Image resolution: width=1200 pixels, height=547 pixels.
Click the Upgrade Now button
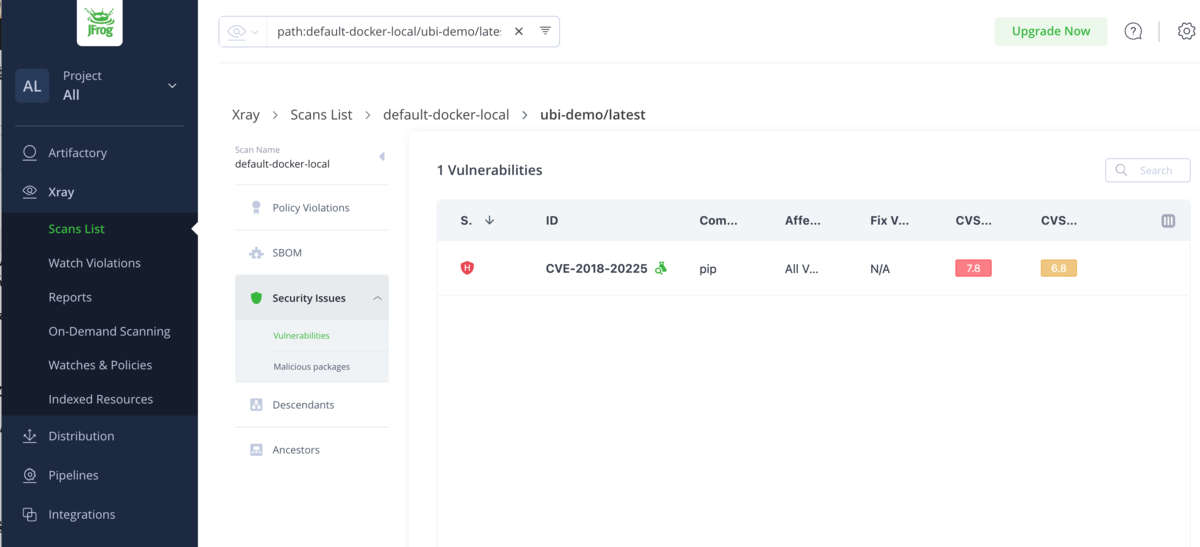tap(1051, 31)
